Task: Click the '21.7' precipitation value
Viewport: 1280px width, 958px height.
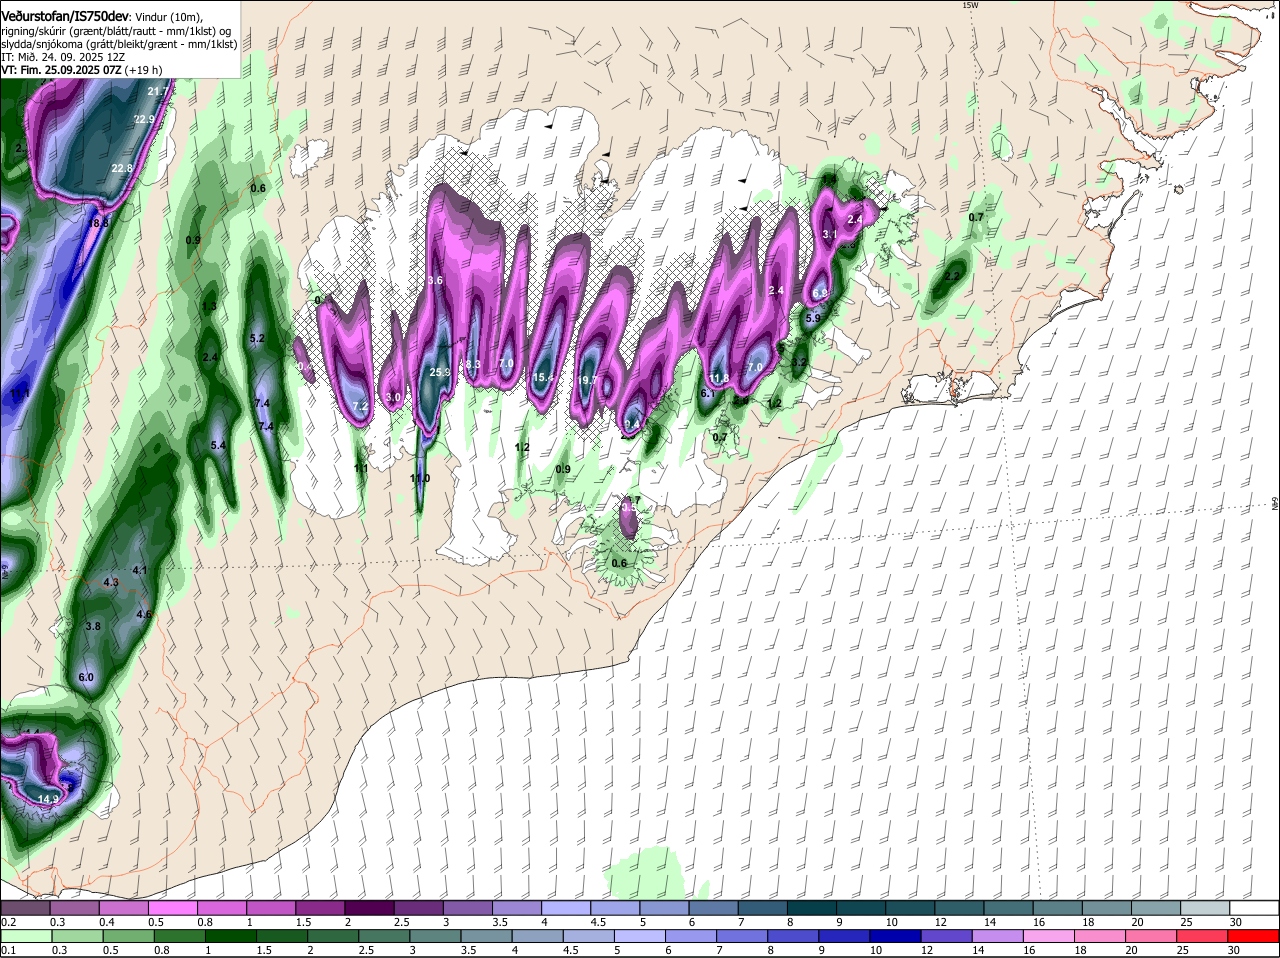Action: click(x=157, y=92)
